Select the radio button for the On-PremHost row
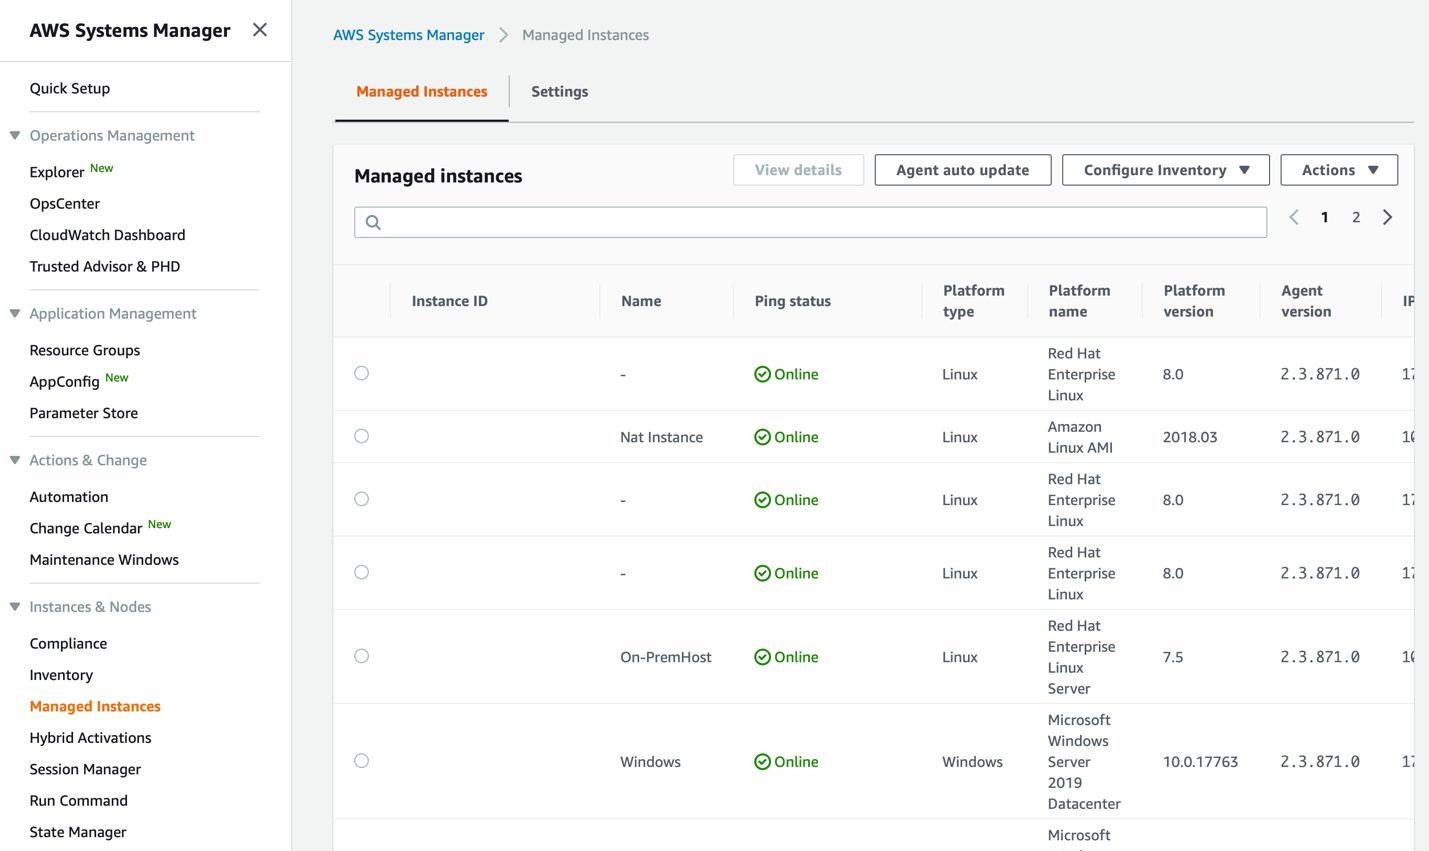Screen dimensions: 1429x851 pyautogui.click(x=362, y=656)
